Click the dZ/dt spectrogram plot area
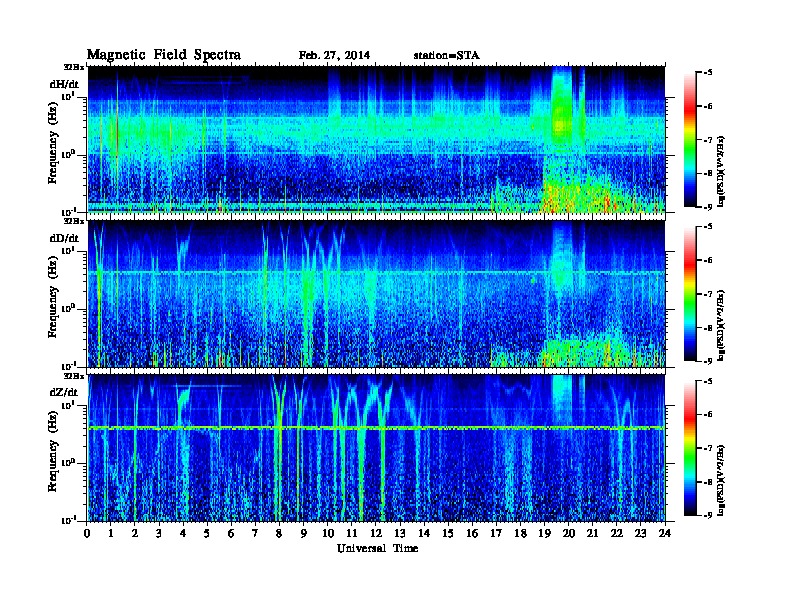This screenshot has height=612, width=792. pos(376,448)
